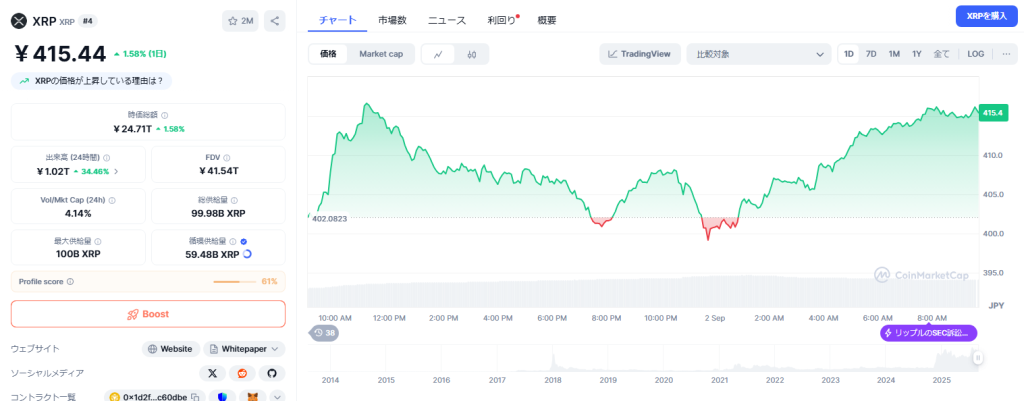The image size is (1024, 401).
Task: Click the #4 rank badge
Action: pyautogui.click(x=88, y=21)
